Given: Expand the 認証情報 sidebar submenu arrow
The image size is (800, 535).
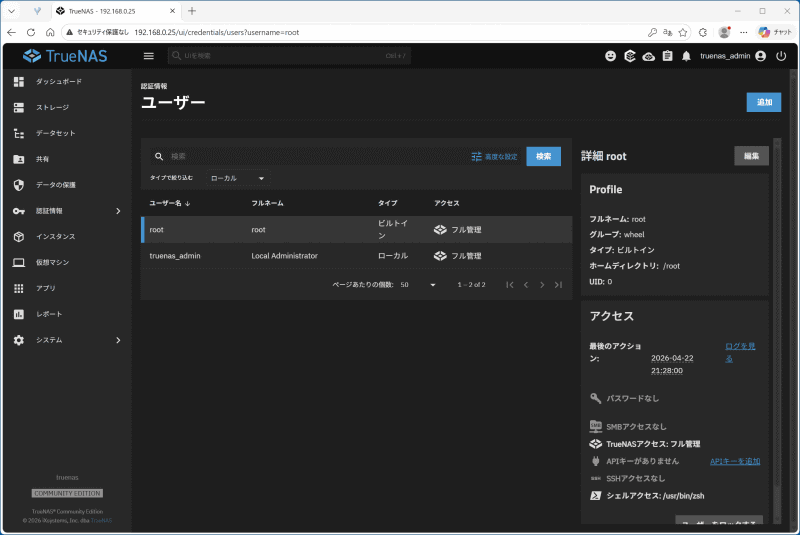Looking at the screenshot, I should coord(118,211).
